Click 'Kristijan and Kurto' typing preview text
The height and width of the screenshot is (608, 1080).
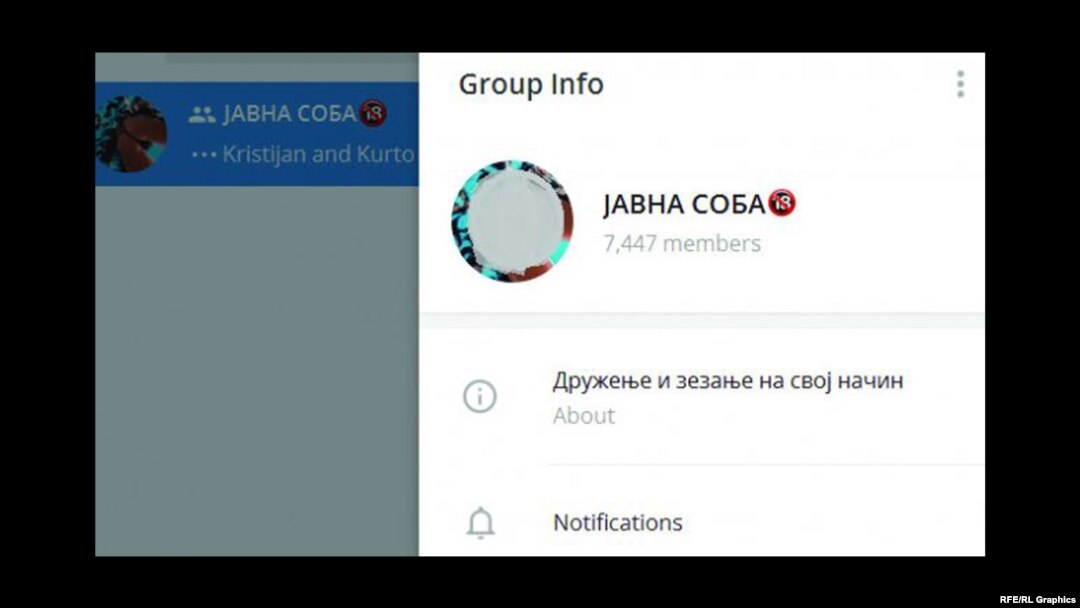(x=318, y=154)
